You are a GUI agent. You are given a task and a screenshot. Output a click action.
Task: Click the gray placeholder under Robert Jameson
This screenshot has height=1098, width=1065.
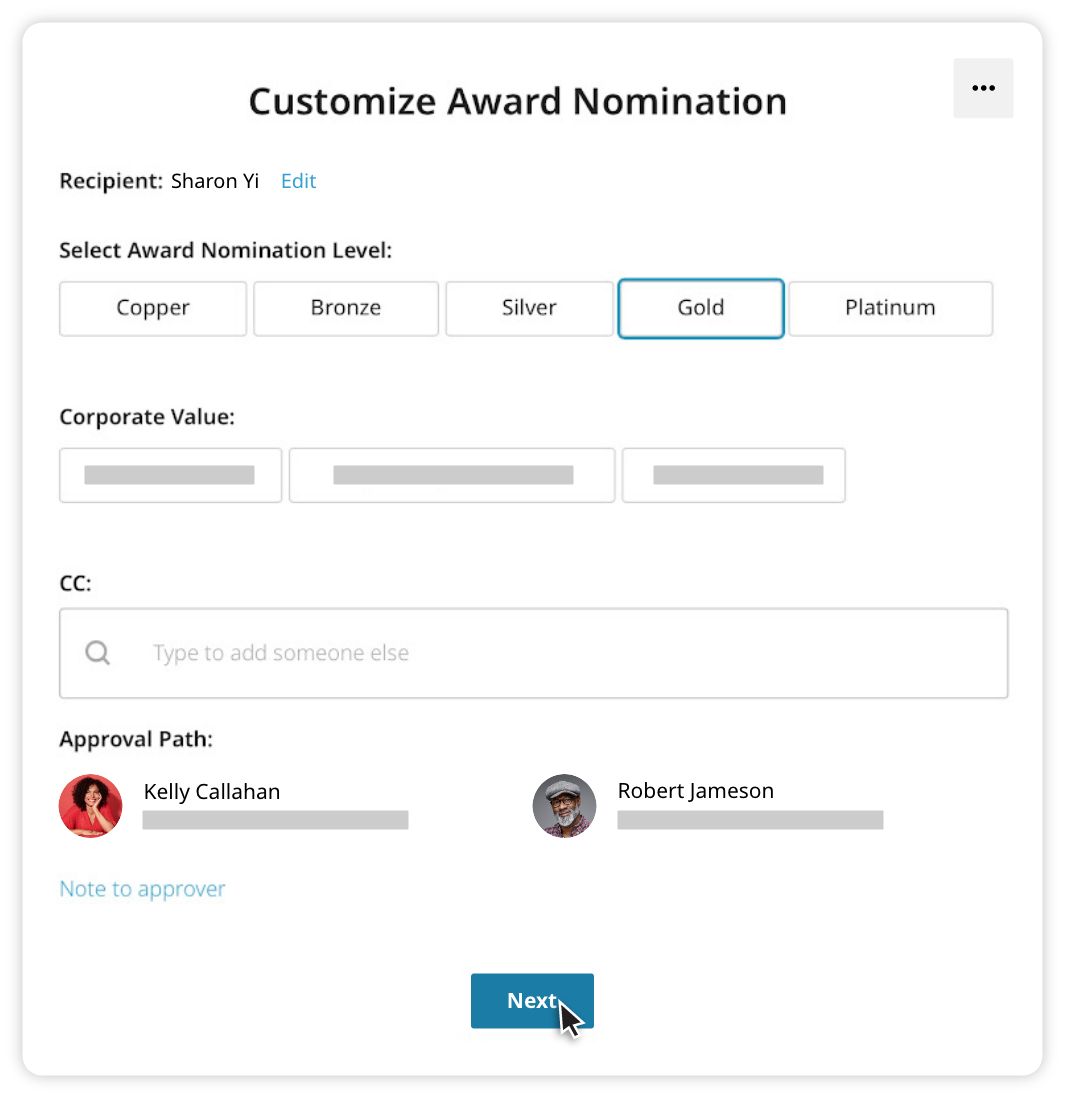[x=750, y=820]
